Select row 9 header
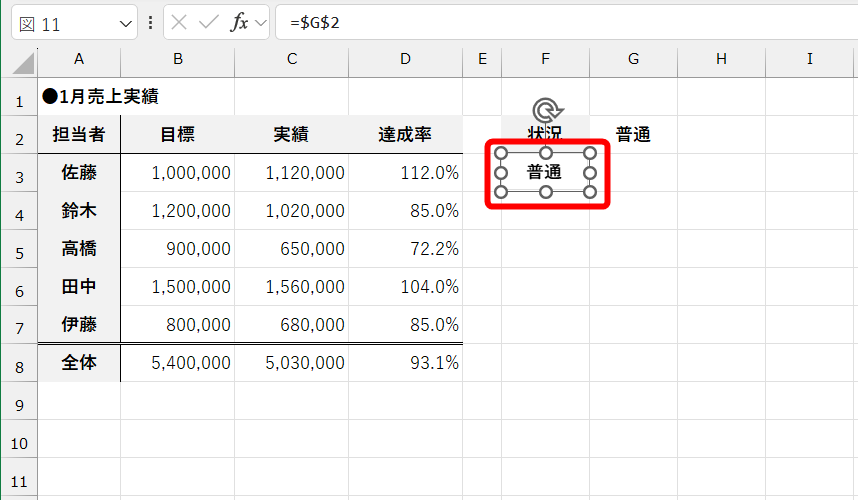The width and height of the screenshot is (858, 500). (x=19, y=400)
